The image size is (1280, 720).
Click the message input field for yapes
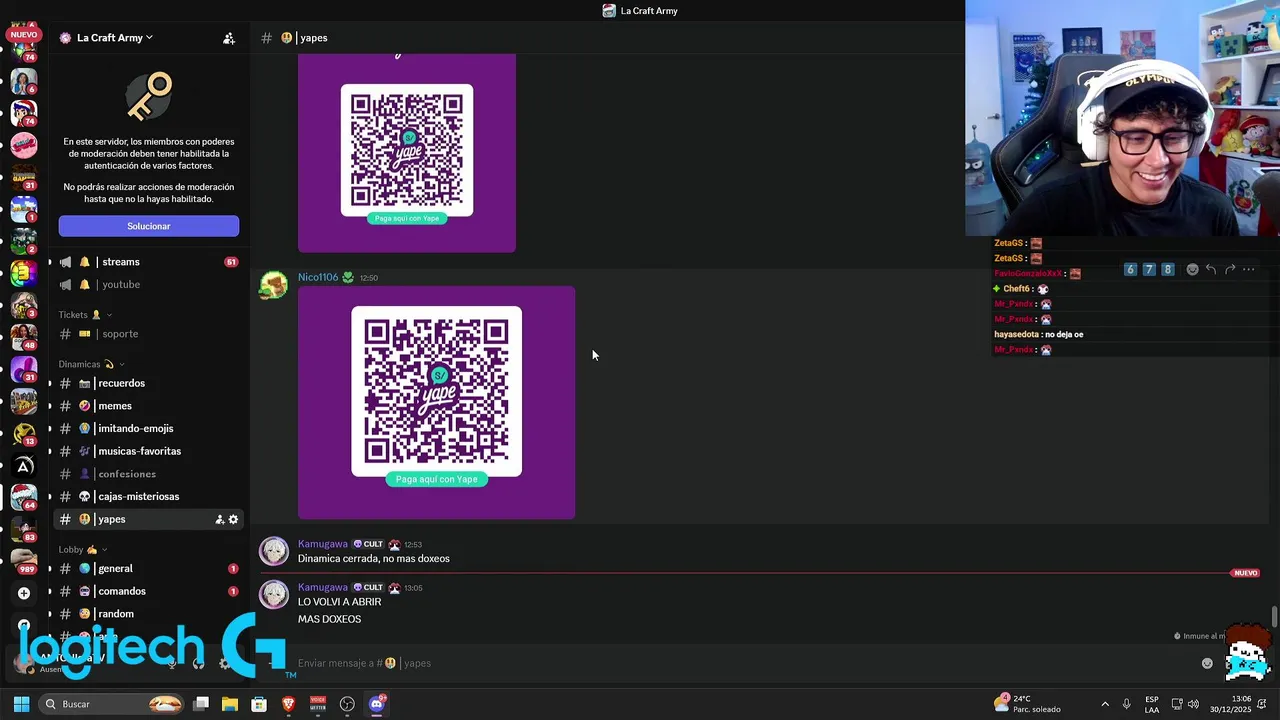[740, 663]
